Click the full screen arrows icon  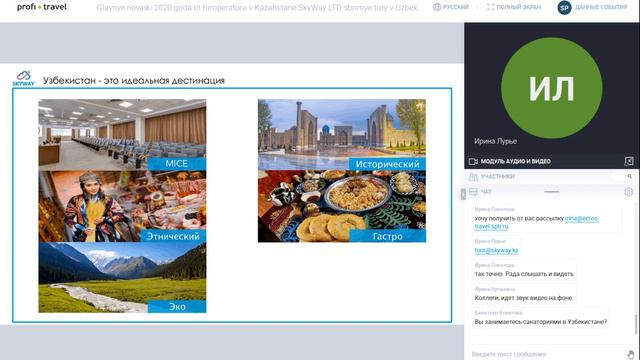point(490,7)
